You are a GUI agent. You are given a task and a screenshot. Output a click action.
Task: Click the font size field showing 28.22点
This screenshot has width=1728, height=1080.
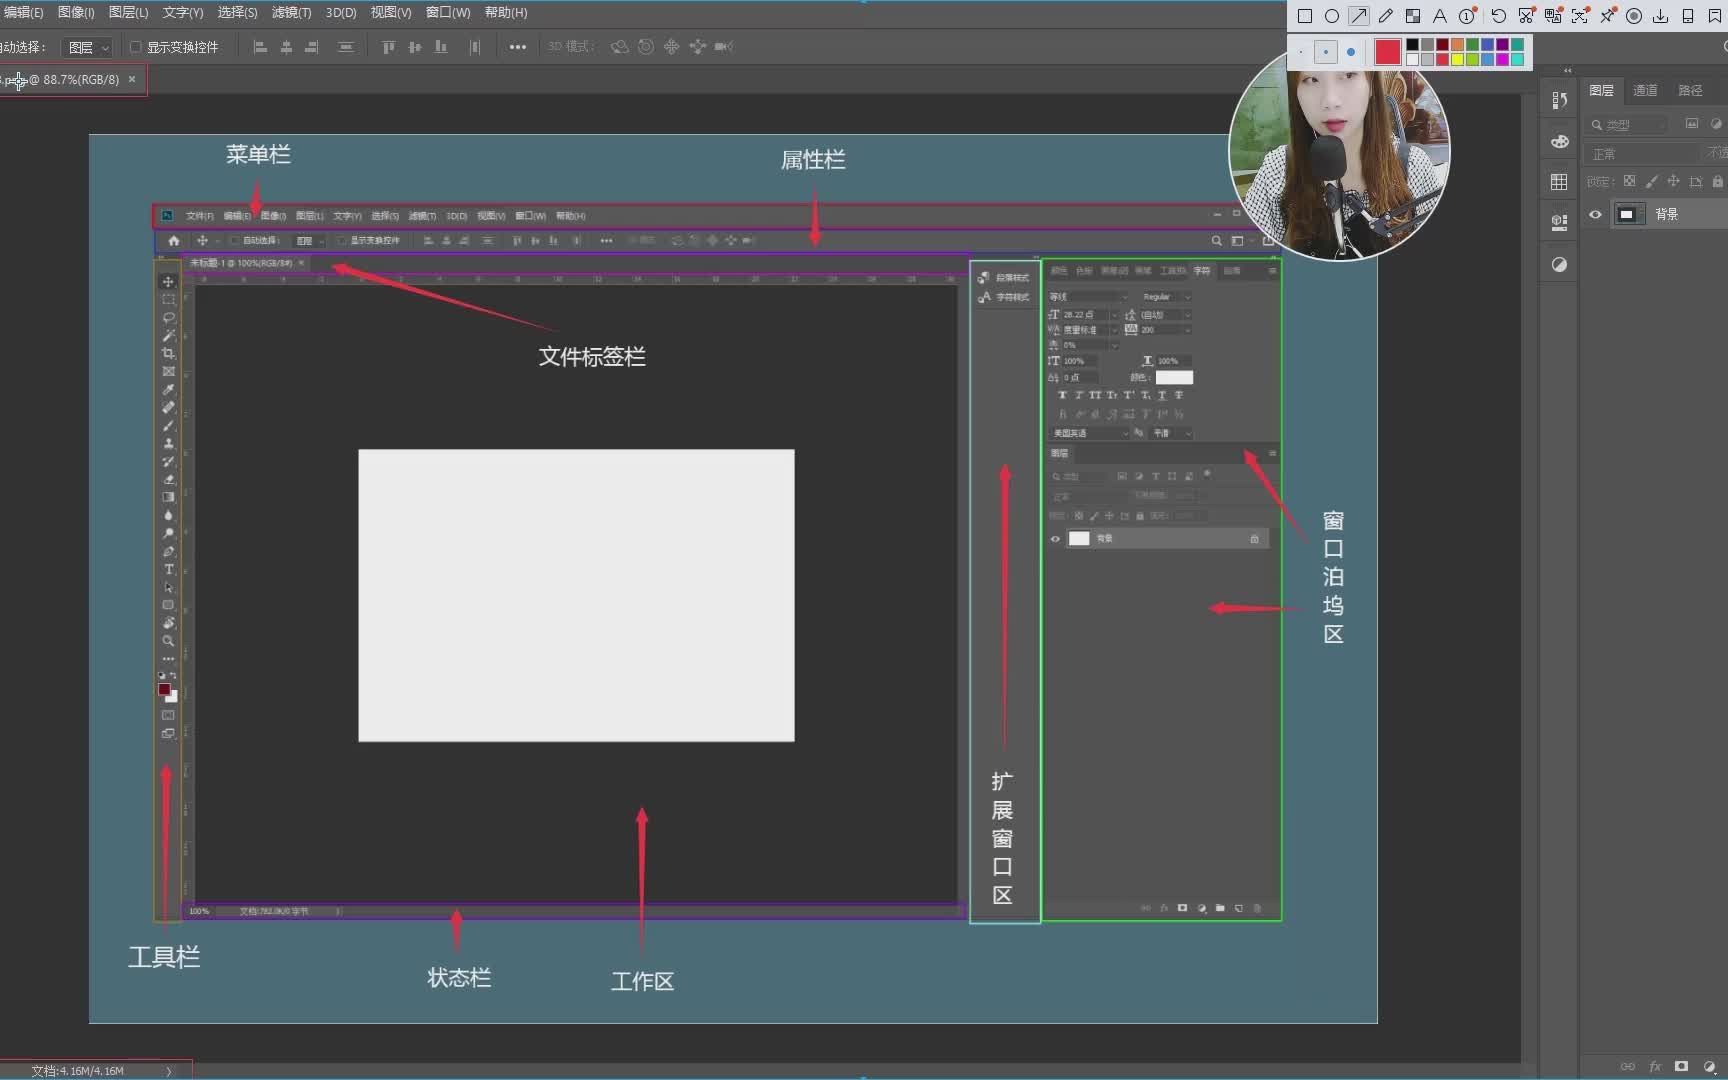(x=1080, y=314)
